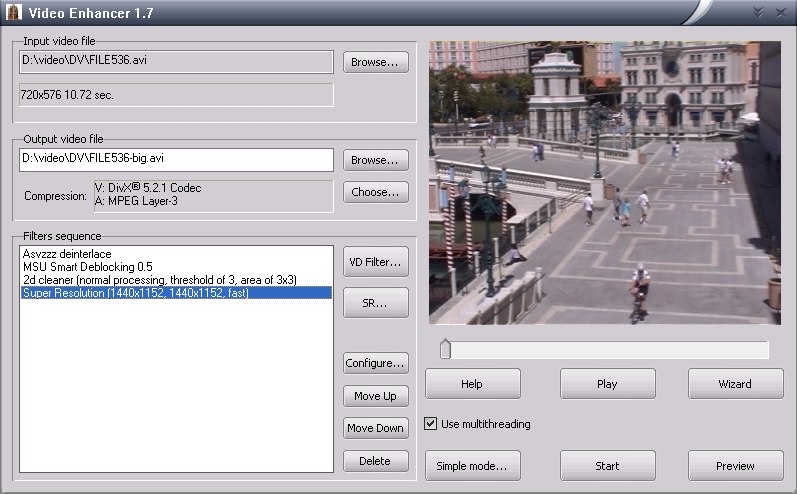
Task: Toggle the Use multithreading checkbox
Action: coord(431,423)
